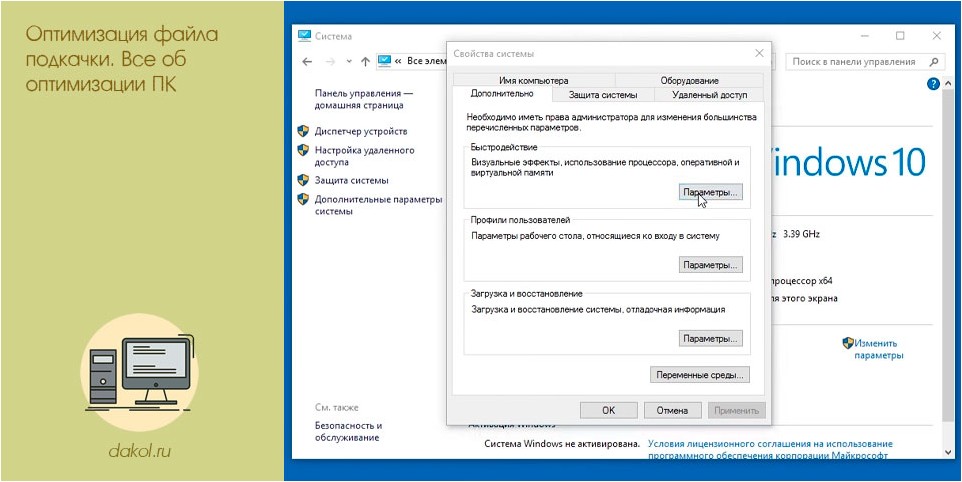
Task: Click shield icon beside Защита системы link
Action: click(x=302, y=180)
